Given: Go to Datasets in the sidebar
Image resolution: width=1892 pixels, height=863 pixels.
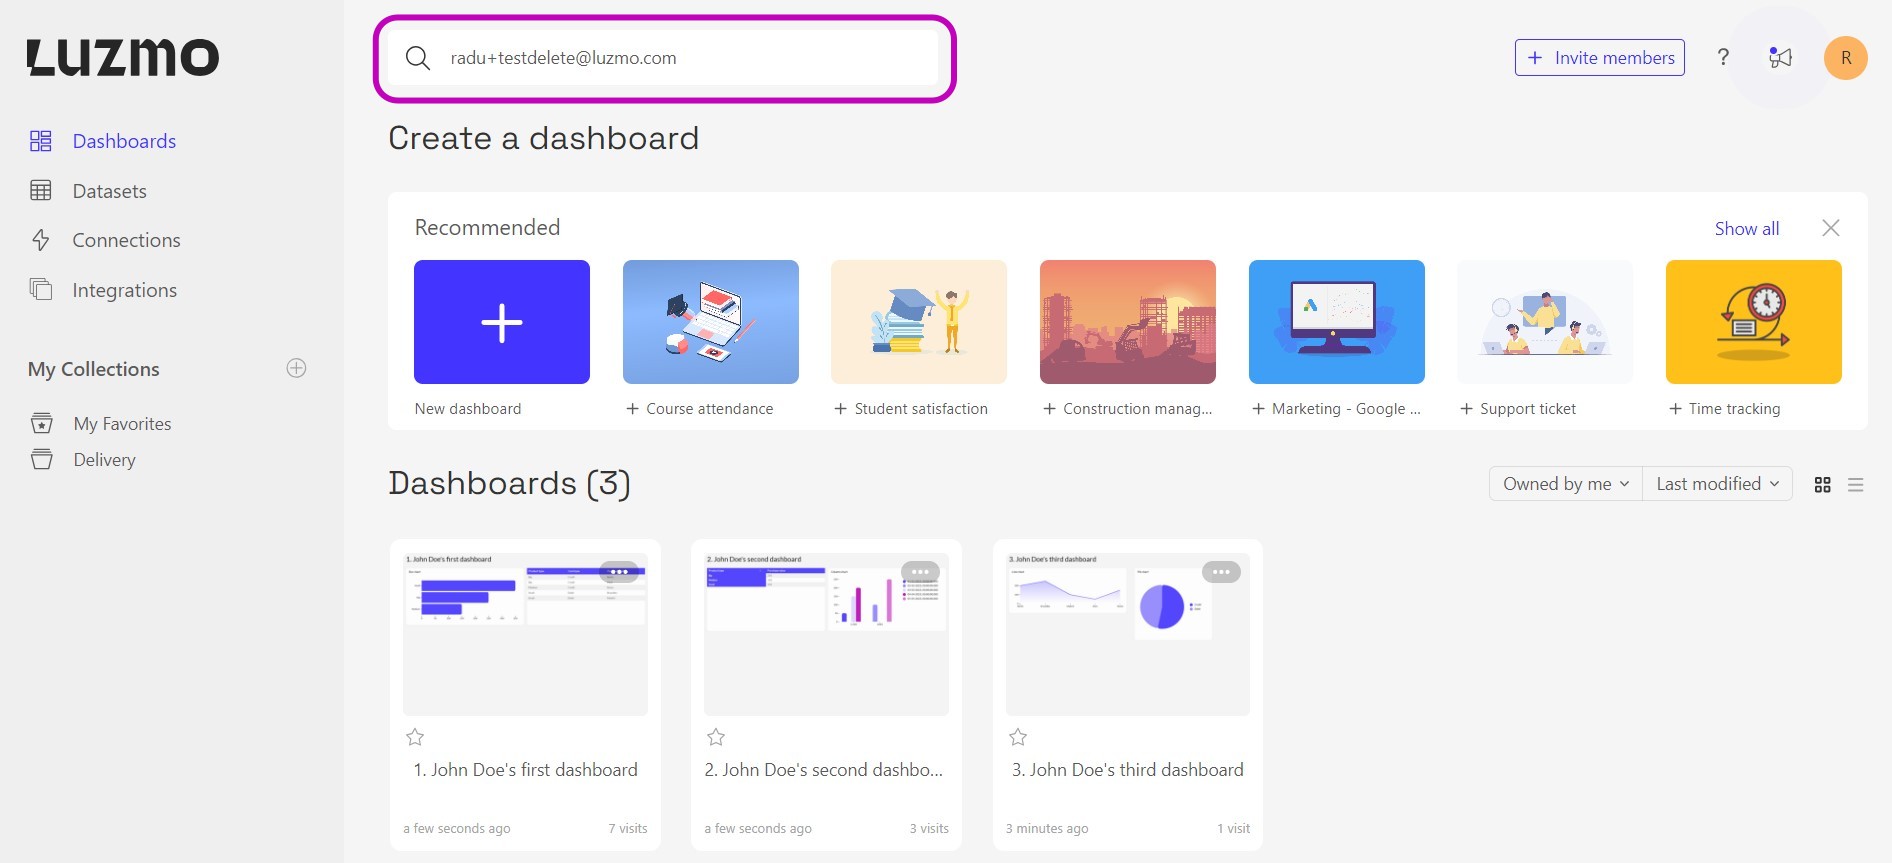Looking at the screenshot, I should point(109,191).
